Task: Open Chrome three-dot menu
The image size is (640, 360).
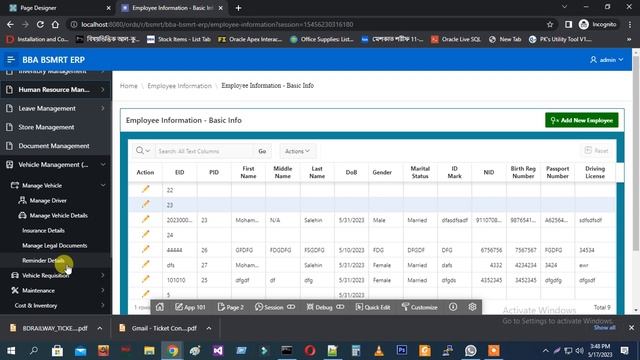Action: (x=630, y=24)
